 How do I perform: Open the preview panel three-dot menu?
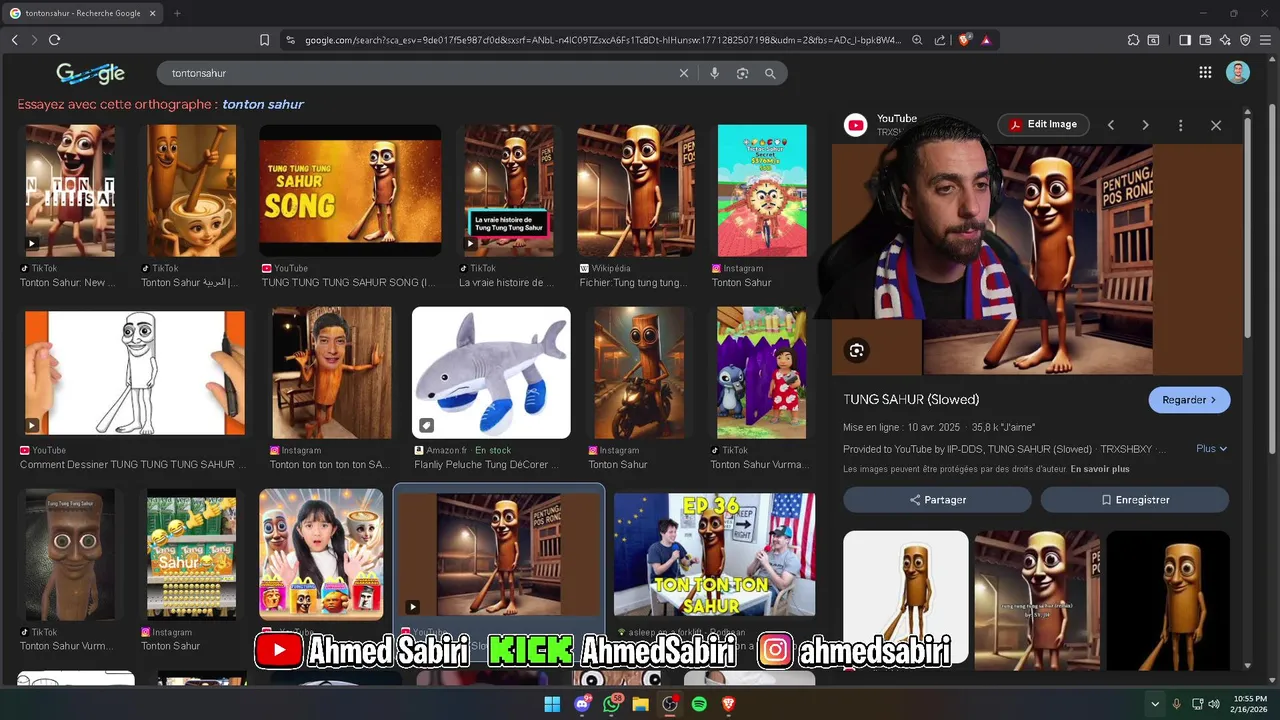pos(1180,125)
